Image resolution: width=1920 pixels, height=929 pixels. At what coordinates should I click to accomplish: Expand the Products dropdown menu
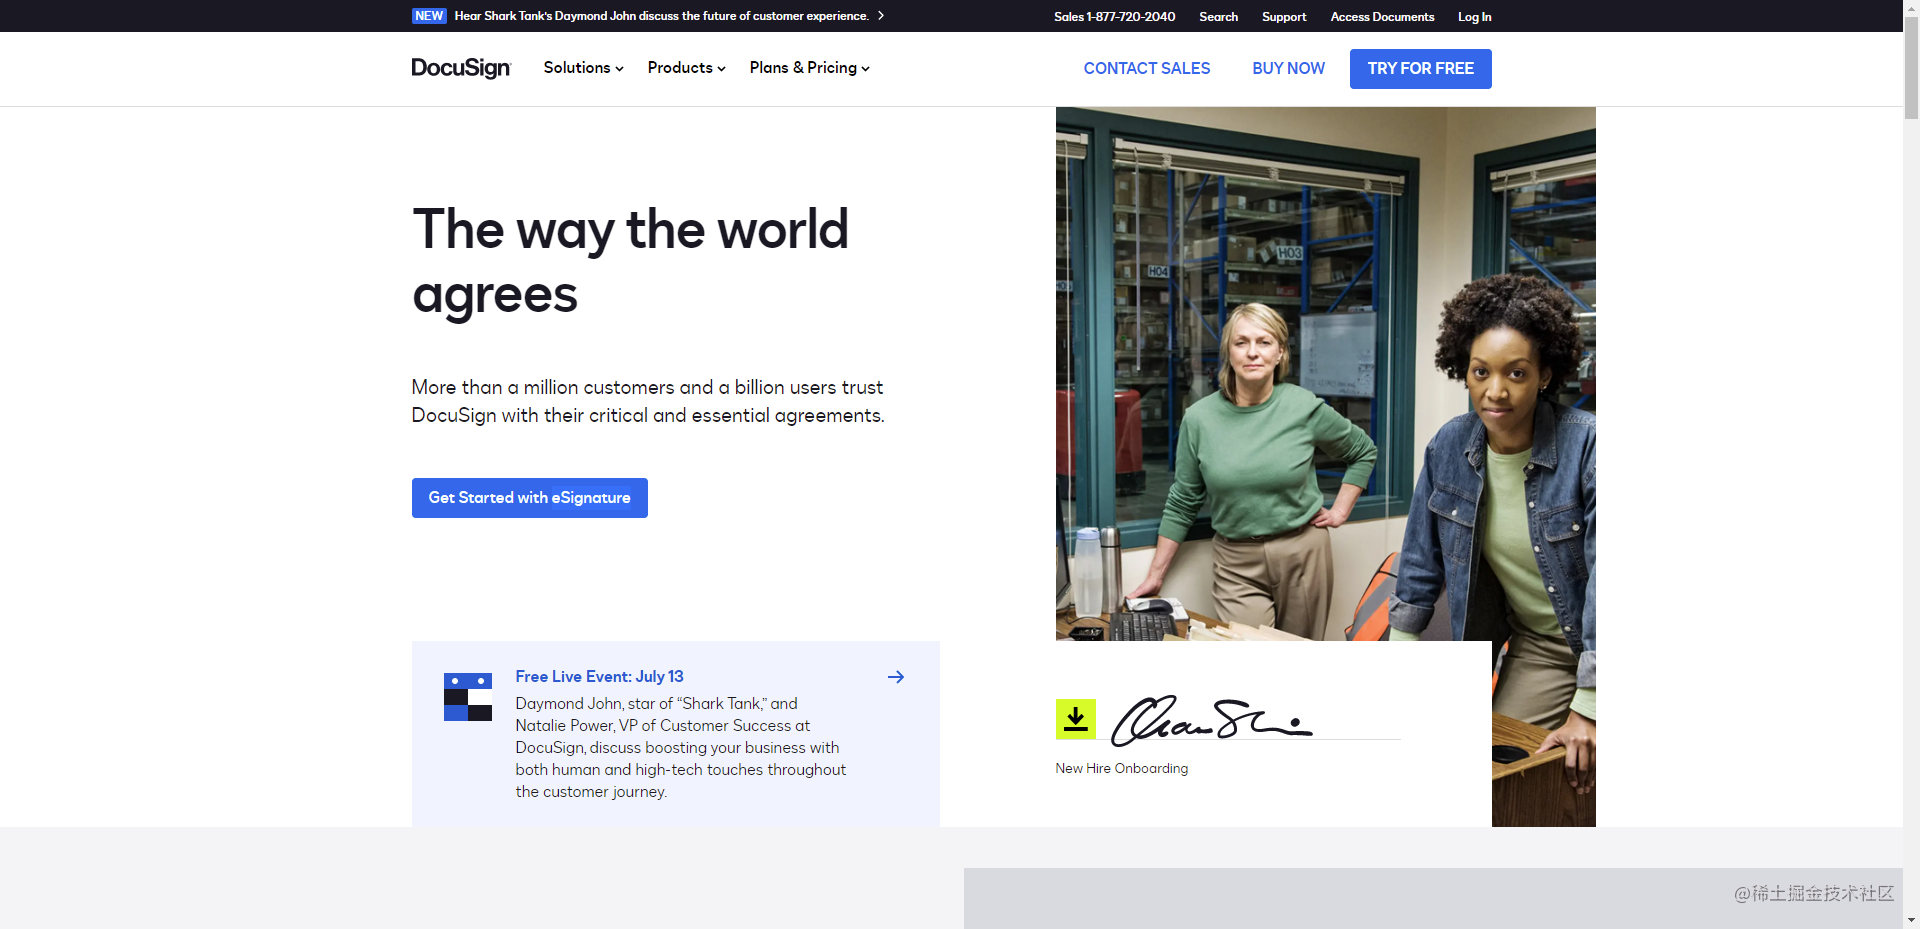click(687, 68)
